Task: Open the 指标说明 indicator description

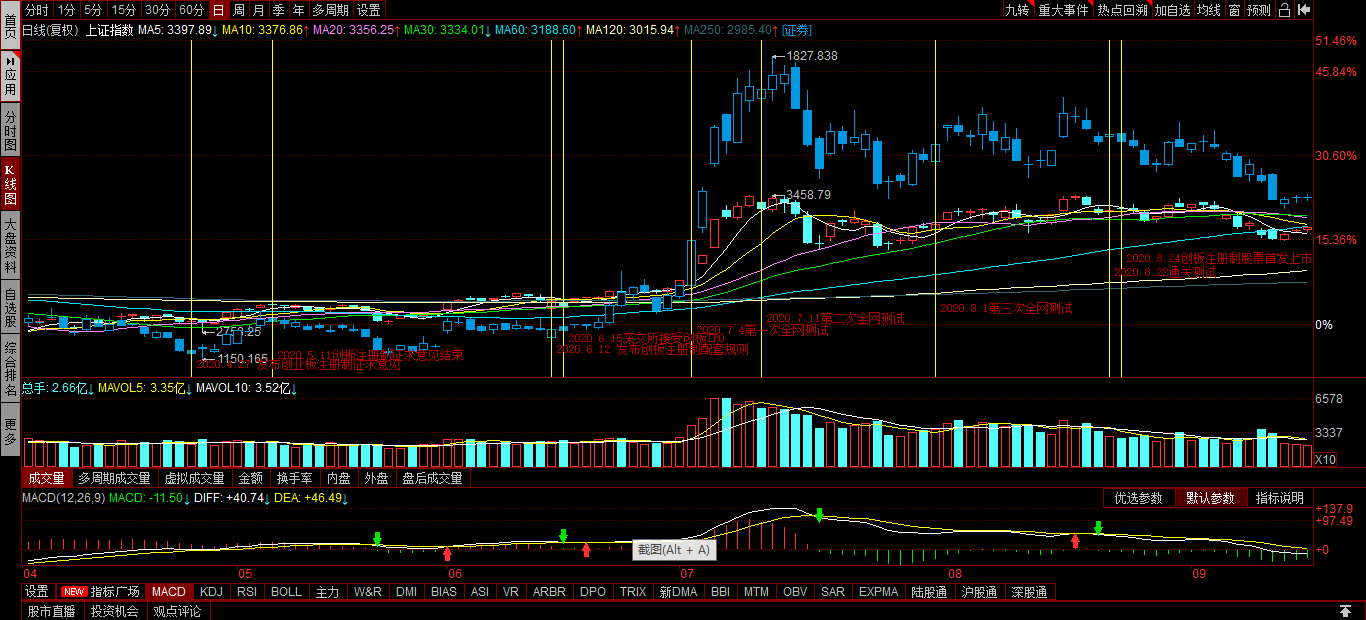Action: tap(1280, 498)
